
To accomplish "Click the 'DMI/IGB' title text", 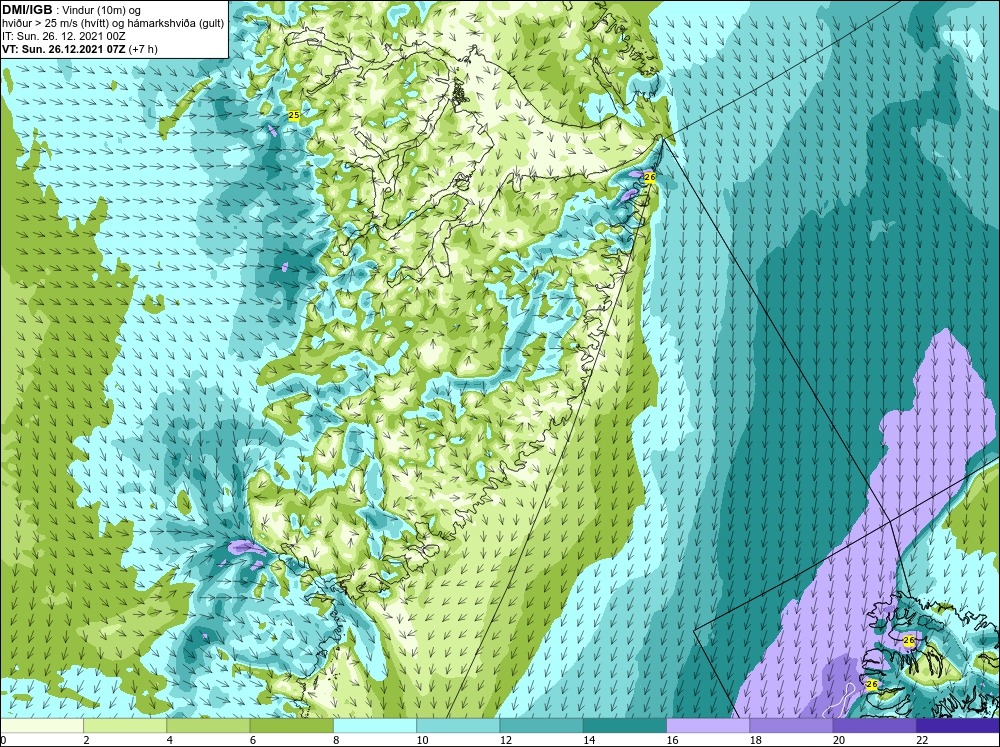I will pos(27,10).
